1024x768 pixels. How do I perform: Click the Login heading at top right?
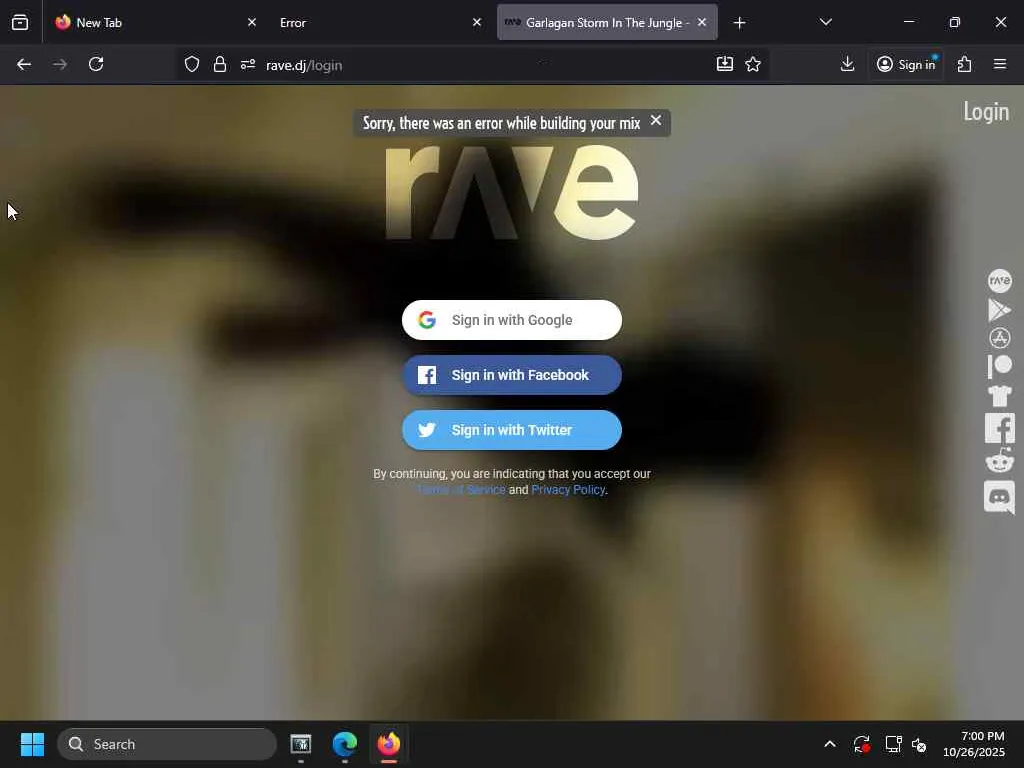click(986, 112)
